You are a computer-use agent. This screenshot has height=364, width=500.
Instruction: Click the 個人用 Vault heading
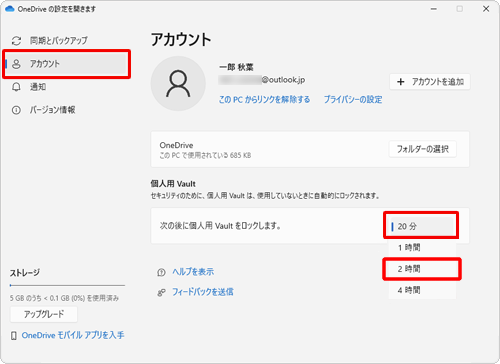coord(173,184)
